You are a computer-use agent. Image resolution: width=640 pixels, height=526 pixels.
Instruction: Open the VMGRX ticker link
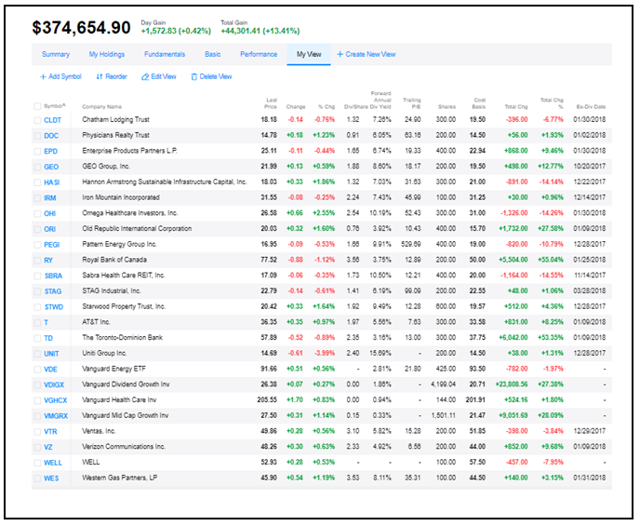(56, 416)
